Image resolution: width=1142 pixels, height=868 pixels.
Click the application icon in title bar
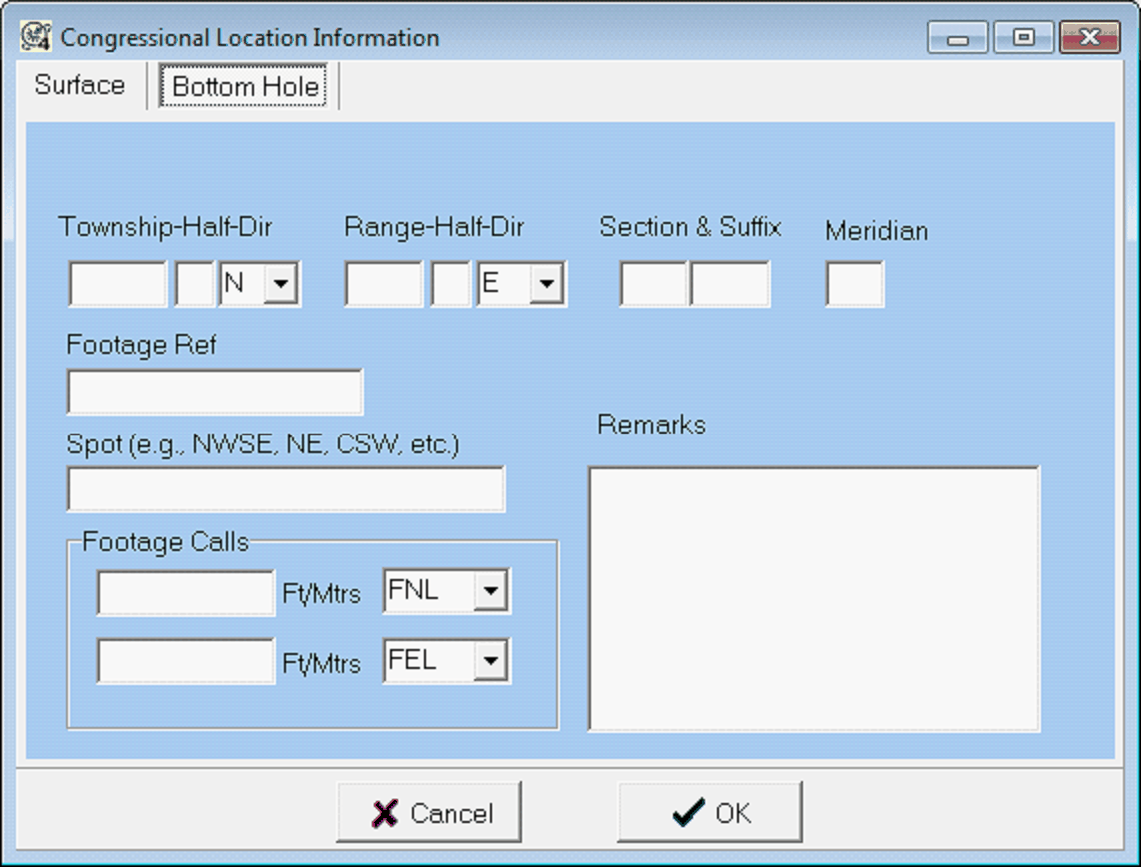(36, 38)
